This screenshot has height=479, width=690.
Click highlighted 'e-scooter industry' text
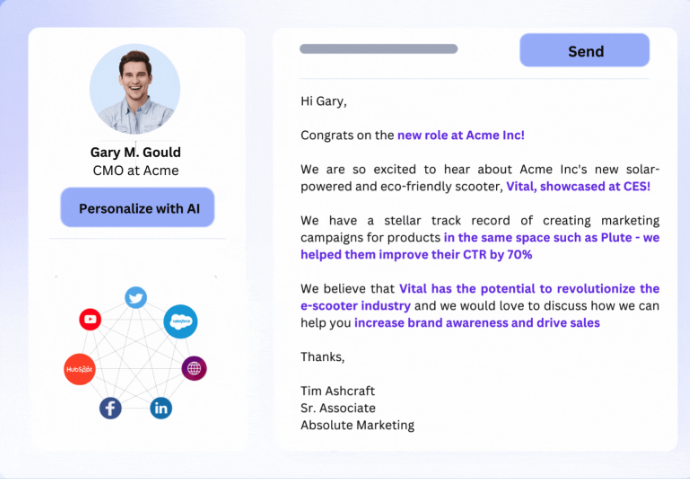356,306
